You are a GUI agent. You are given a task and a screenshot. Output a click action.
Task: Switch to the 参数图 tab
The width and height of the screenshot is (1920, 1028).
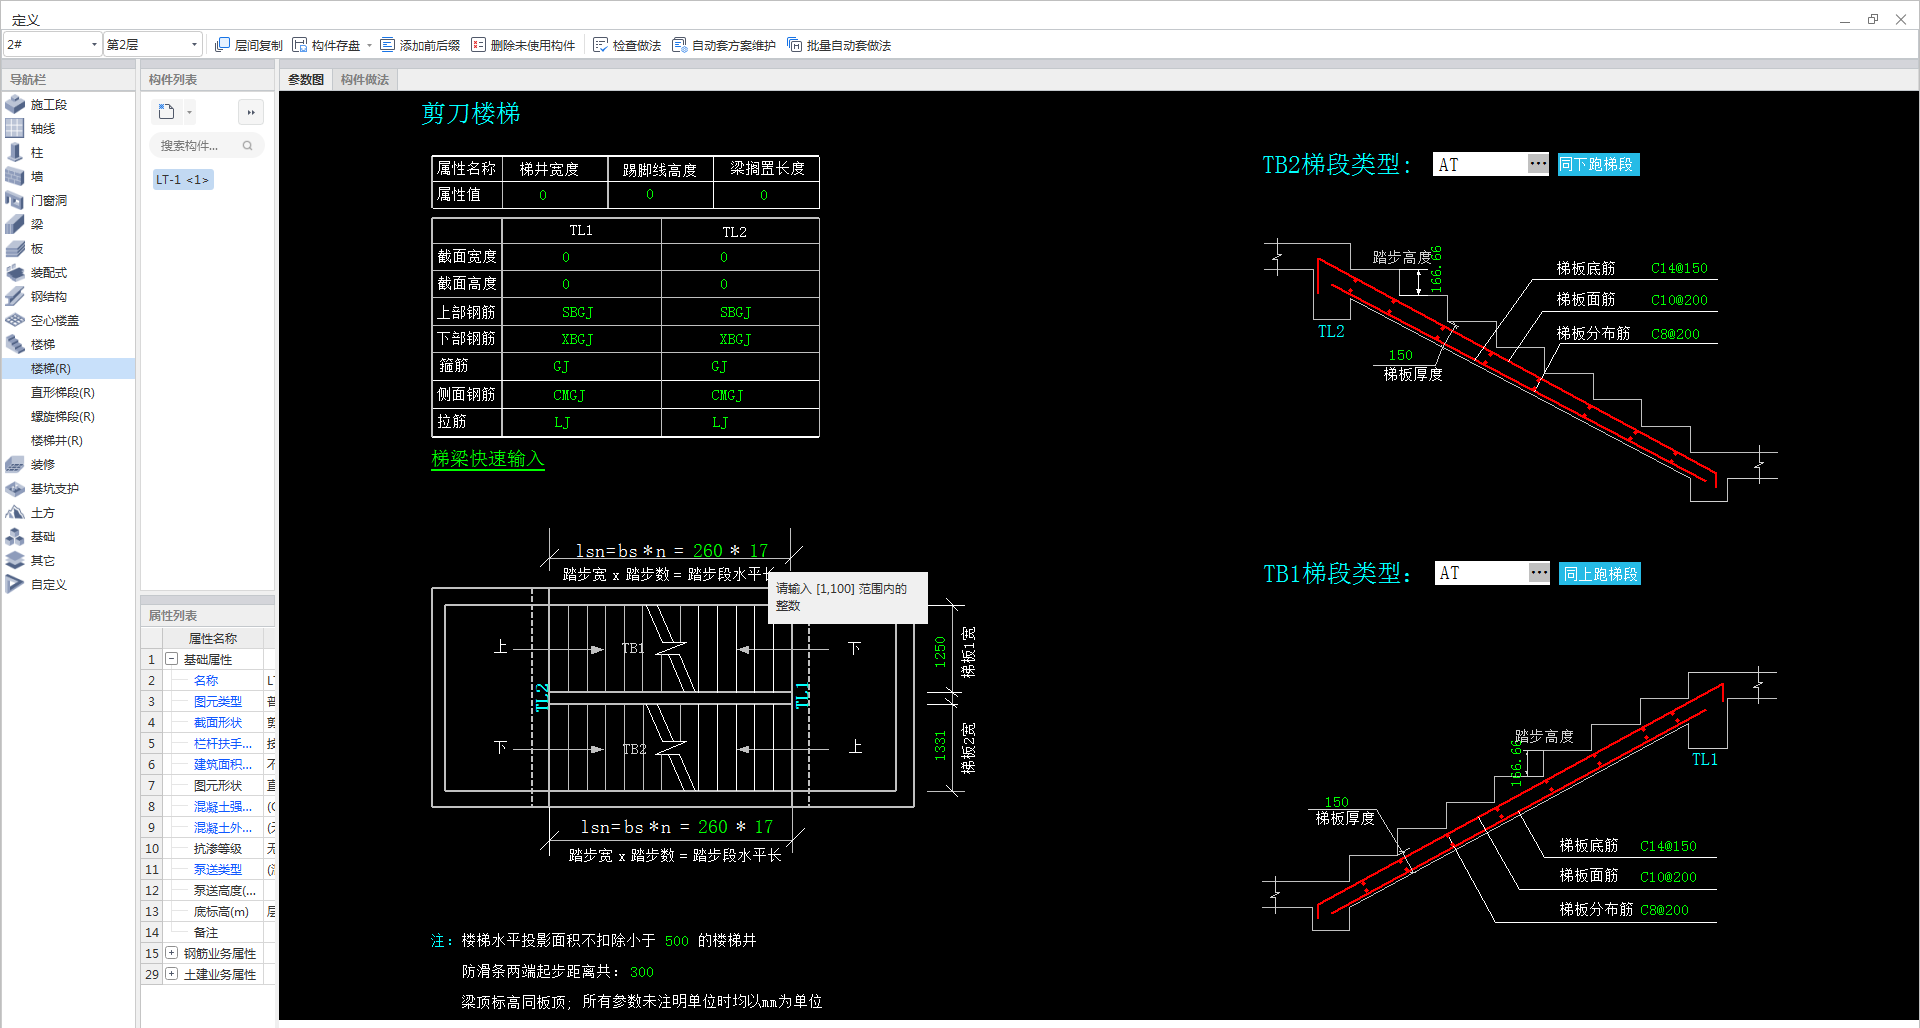[306, 79]
